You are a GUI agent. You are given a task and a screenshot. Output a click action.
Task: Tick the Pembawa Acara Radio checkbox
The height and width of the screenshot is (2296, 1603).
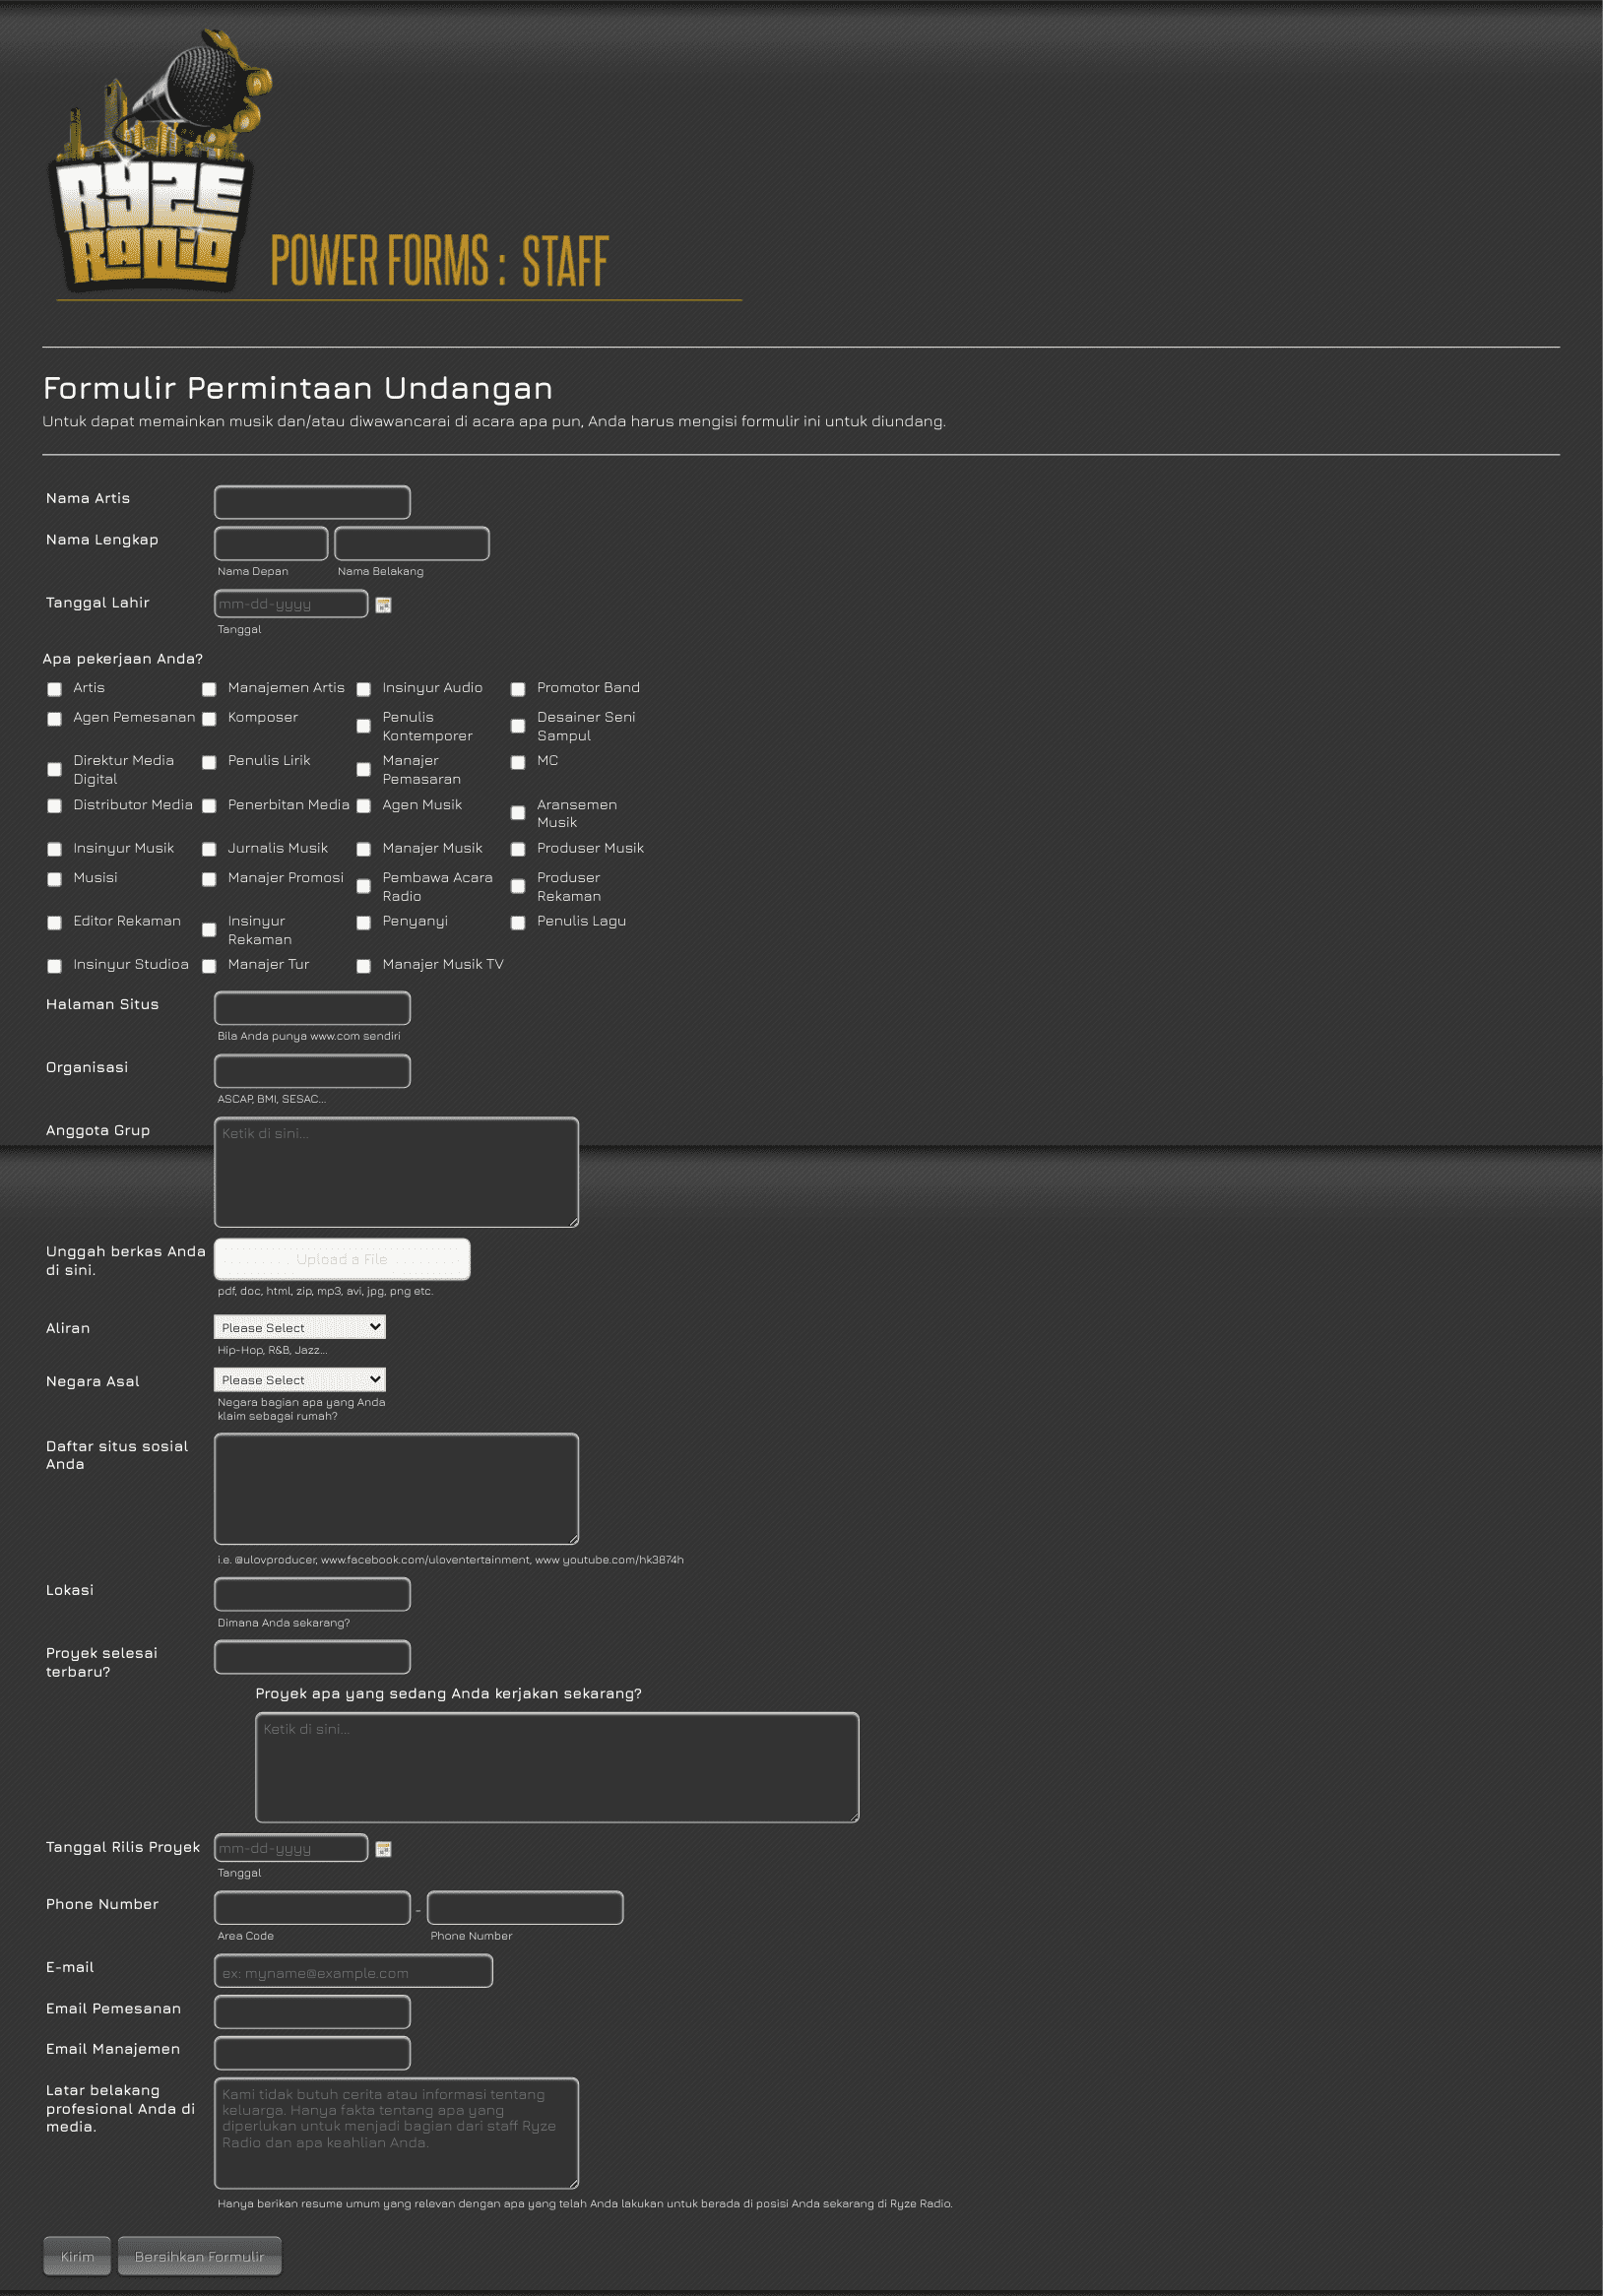pos(364,886)
